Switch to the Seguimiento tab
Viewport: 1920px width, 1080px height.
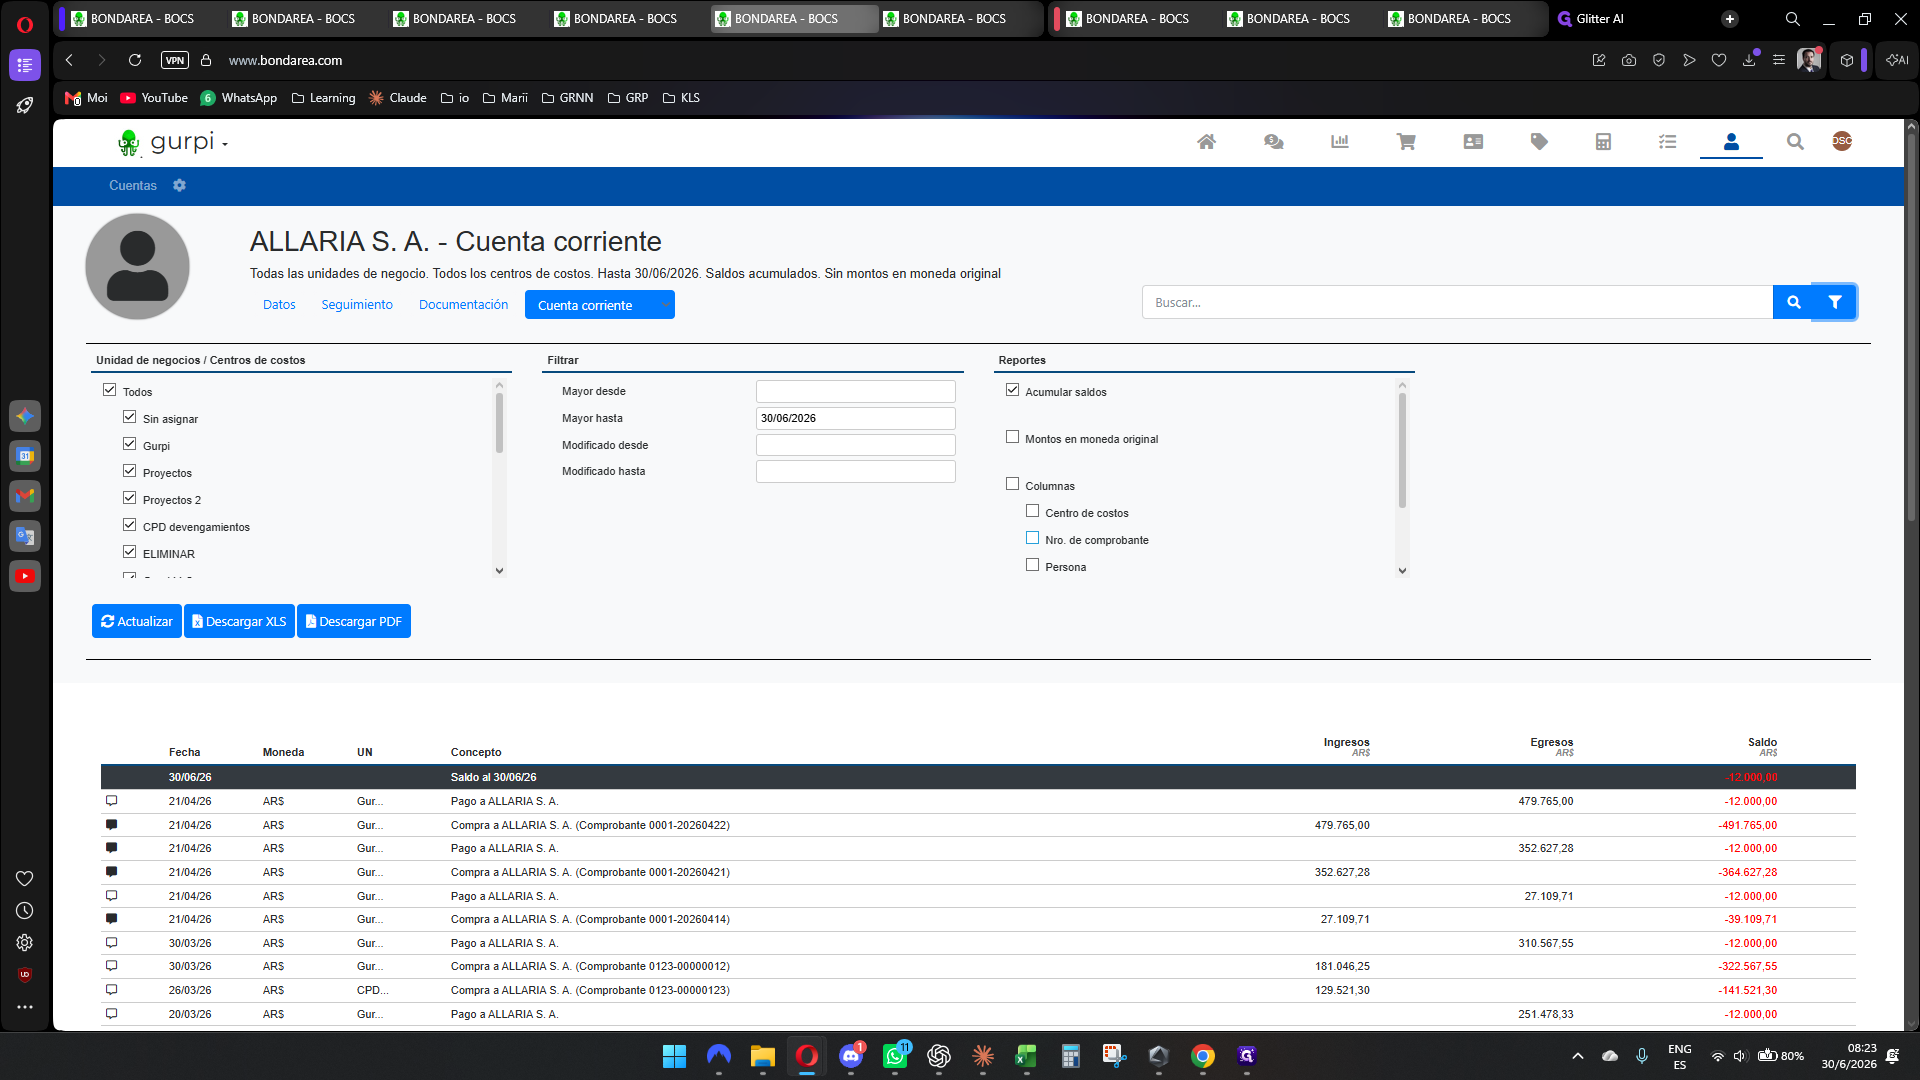click(x=357, y=305)
